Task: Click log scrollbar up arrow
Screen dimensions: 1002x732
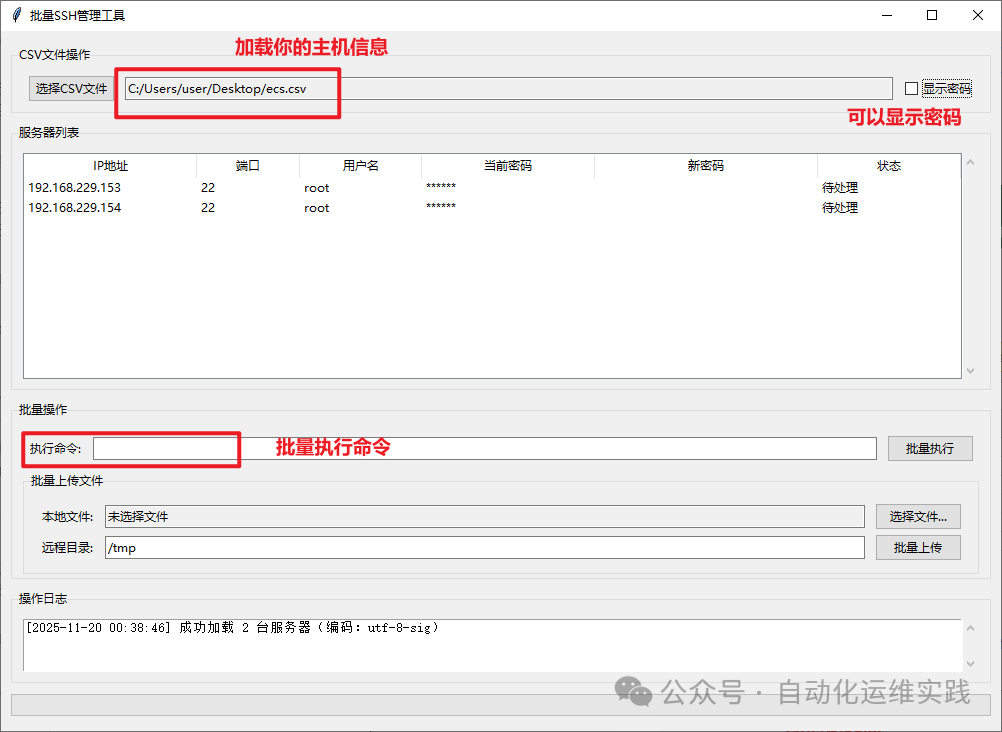Action: coord(970,628)
